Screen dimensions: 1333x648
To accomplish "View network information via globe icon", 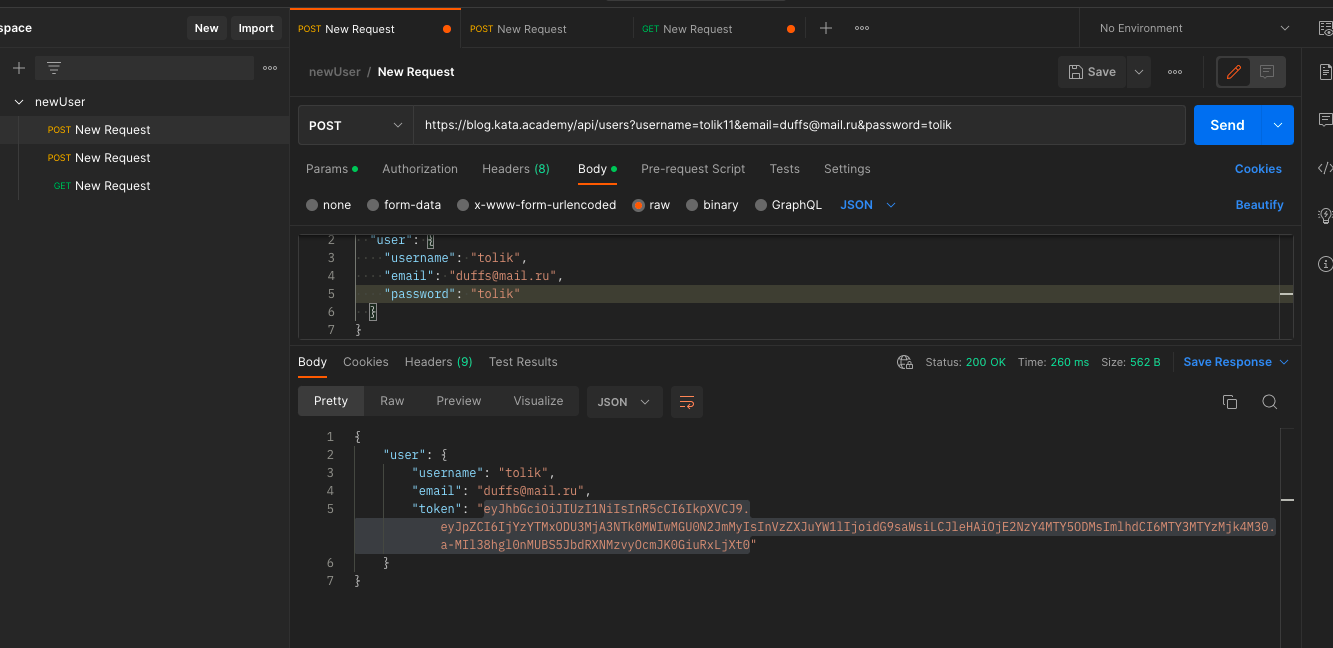I will point(905,362).
